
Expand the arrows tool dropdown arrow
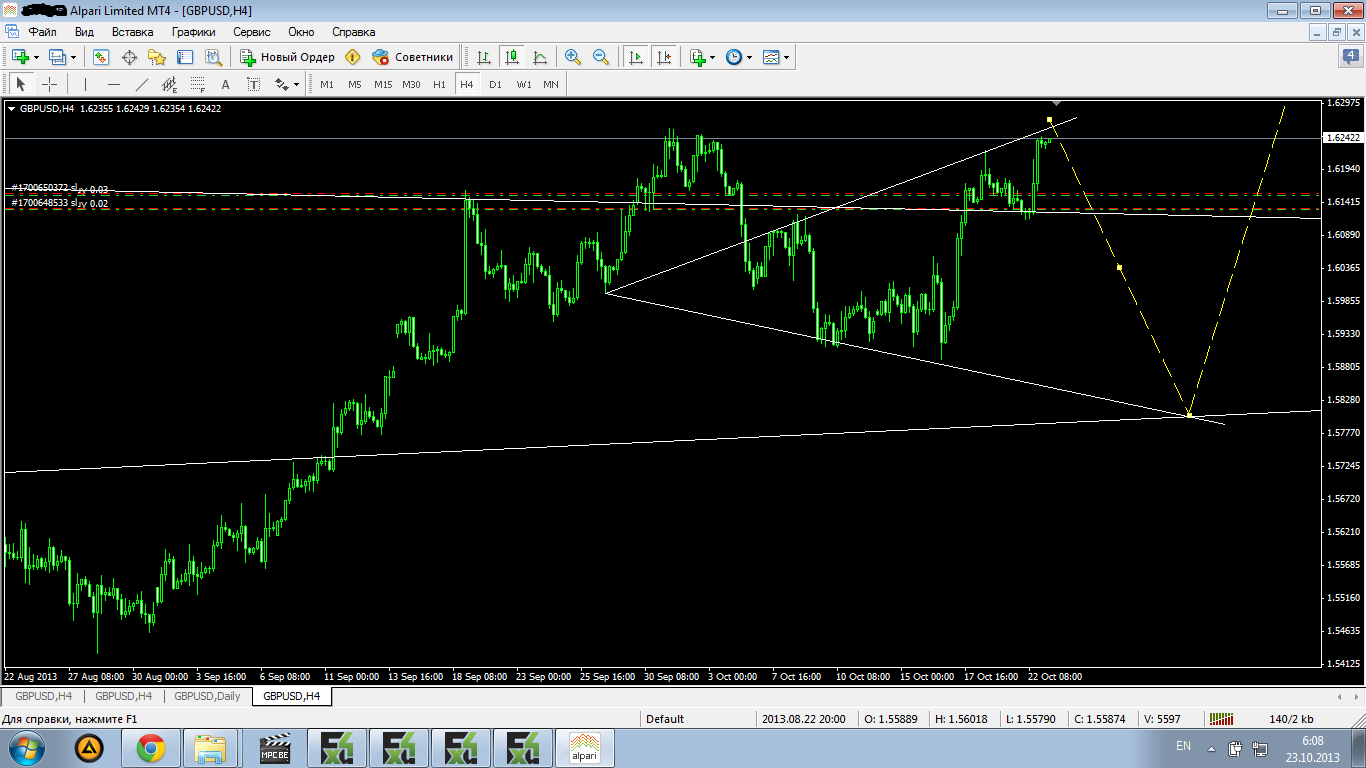tap(296, 84)
